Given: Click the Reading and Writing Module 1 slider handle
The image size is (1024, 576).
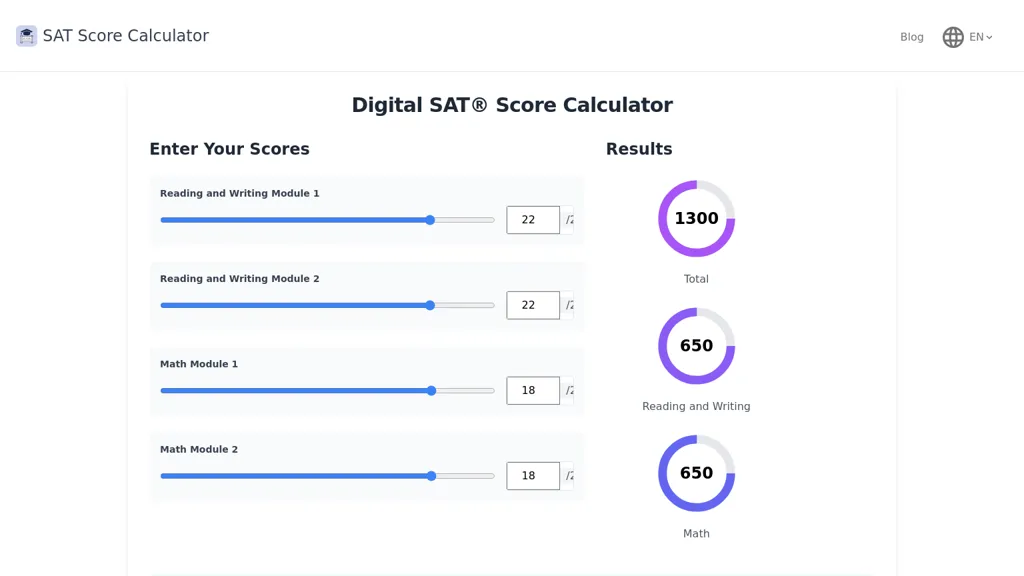Looking at the screenshot, I should pyautogui.click(x=430, y=220).
